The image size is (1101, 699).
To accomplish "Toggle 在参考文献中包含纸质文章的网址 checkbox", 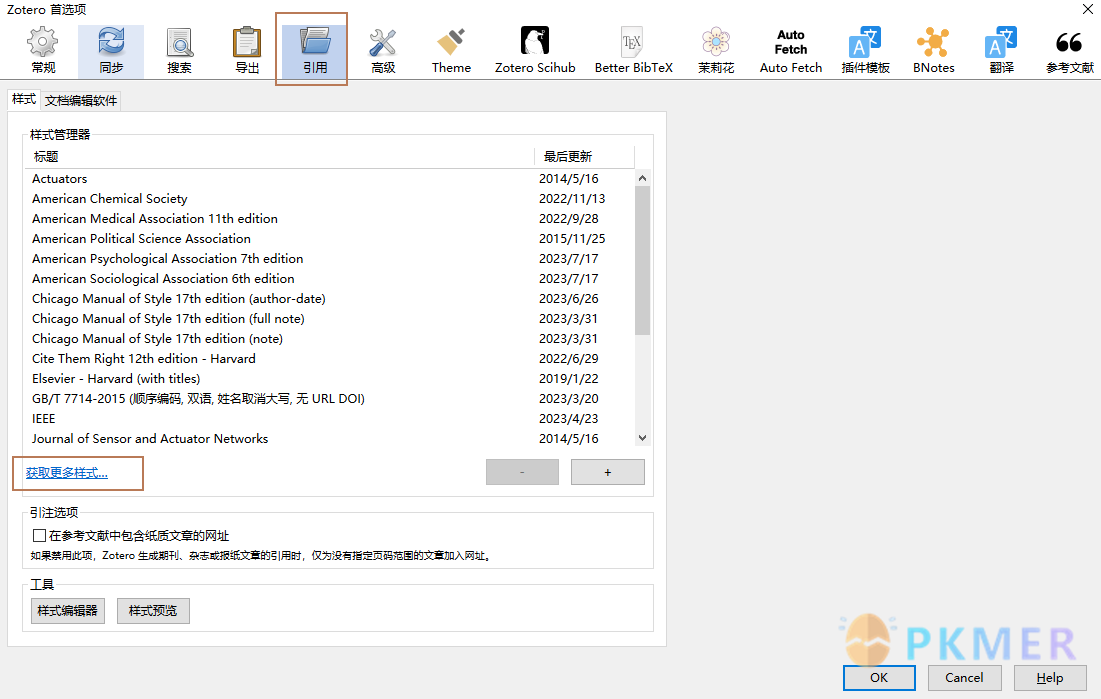I will (x=39, y=535).
